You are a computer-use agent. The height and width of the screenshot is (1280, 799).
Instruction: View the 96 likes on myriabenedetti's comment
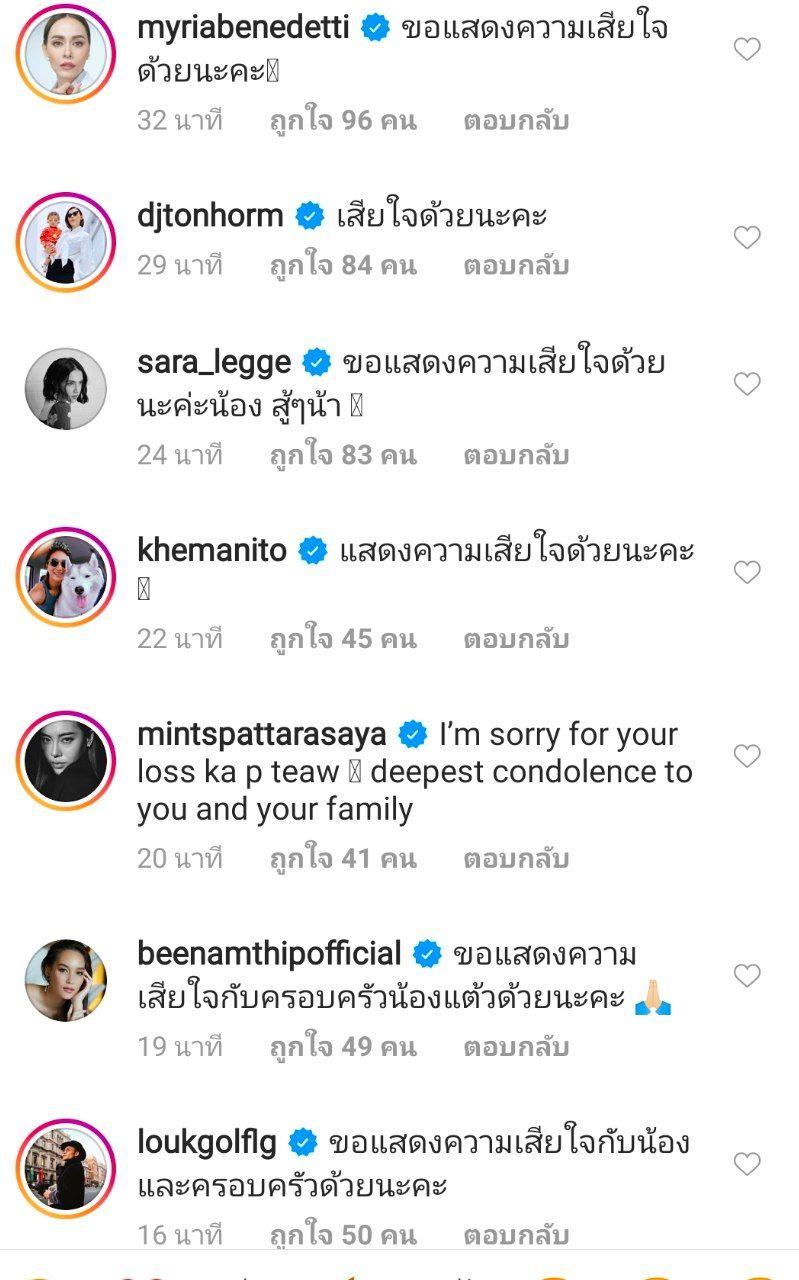[343, 121]
